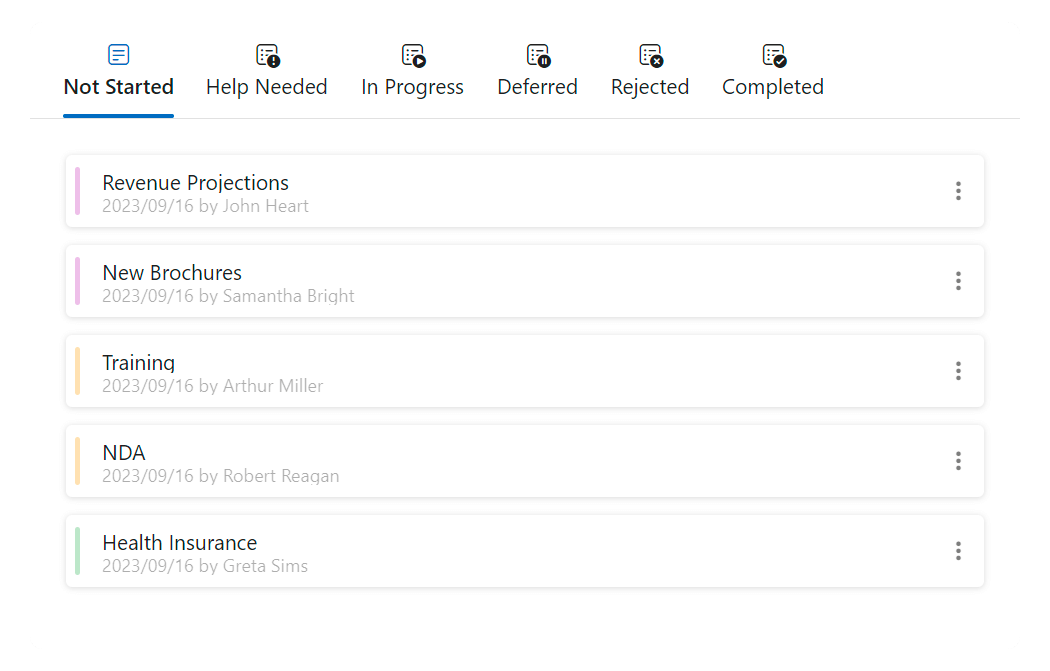Open the NDA task kebab menu
Screen dimensions: 1050x671
pyautogui.click(x=958, y=461)
